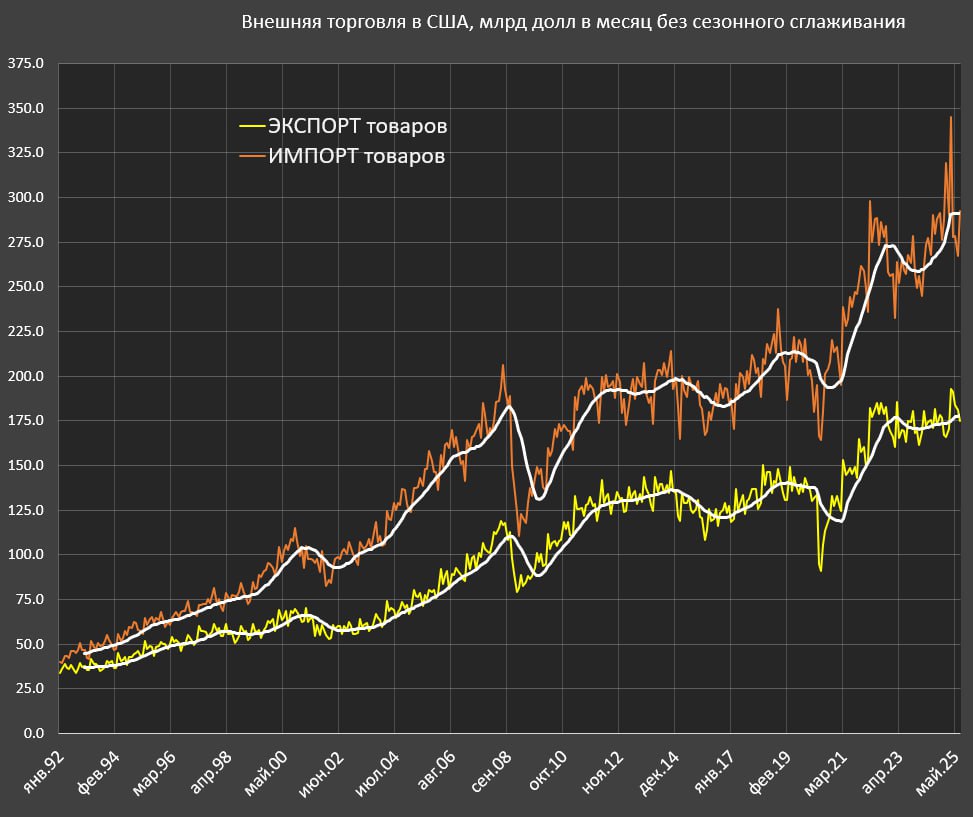Select the 'ИМПОРТ товаров' legend label
The image size is (973, 817).
point(356,156)
